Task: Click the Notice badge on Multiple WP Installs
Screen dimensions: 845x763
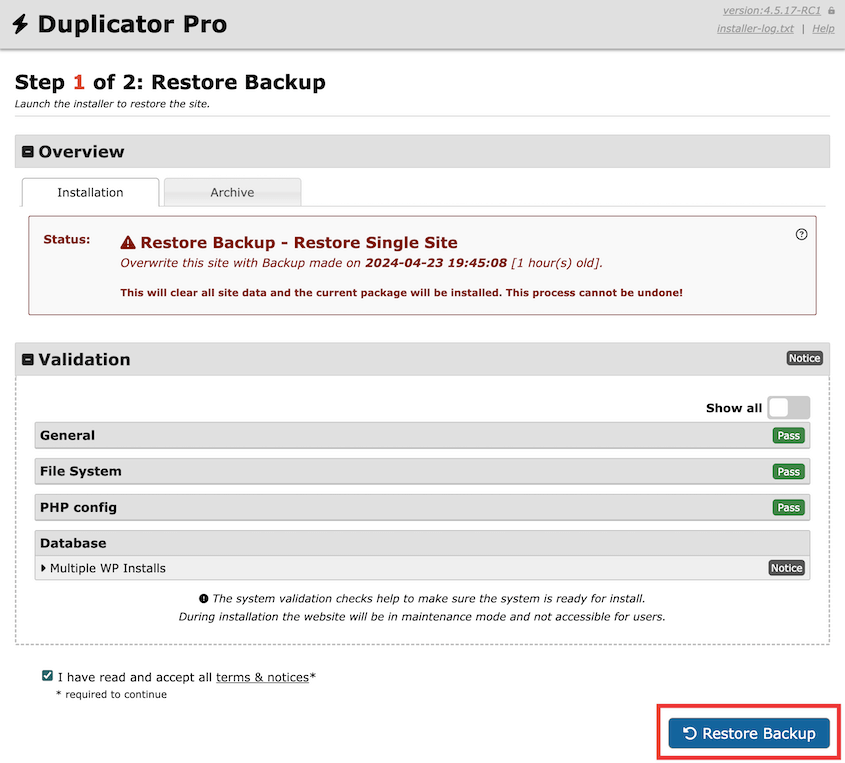Action: point(786,568)
